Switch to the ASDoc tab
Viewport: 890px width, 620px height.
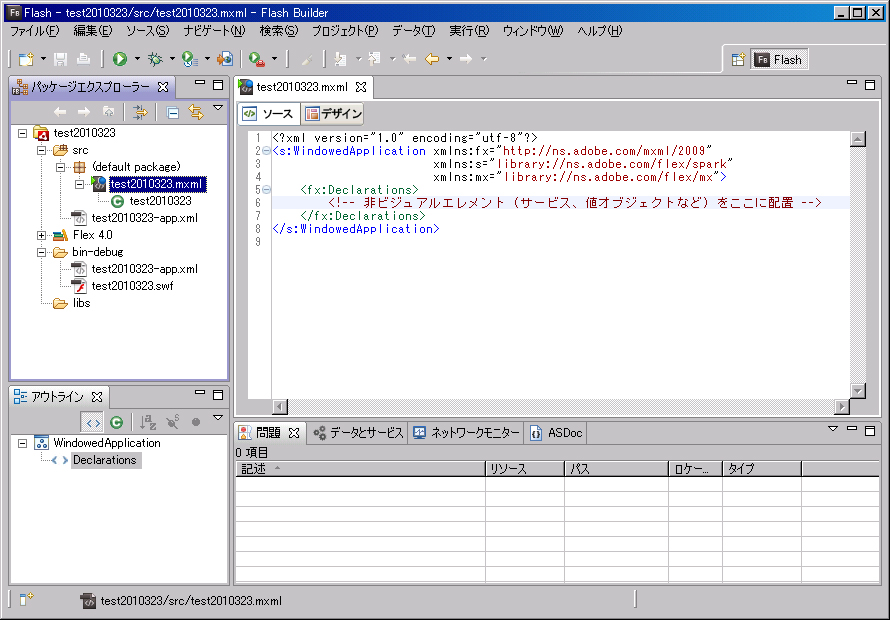pyautogui.click(x=556, y=433)
